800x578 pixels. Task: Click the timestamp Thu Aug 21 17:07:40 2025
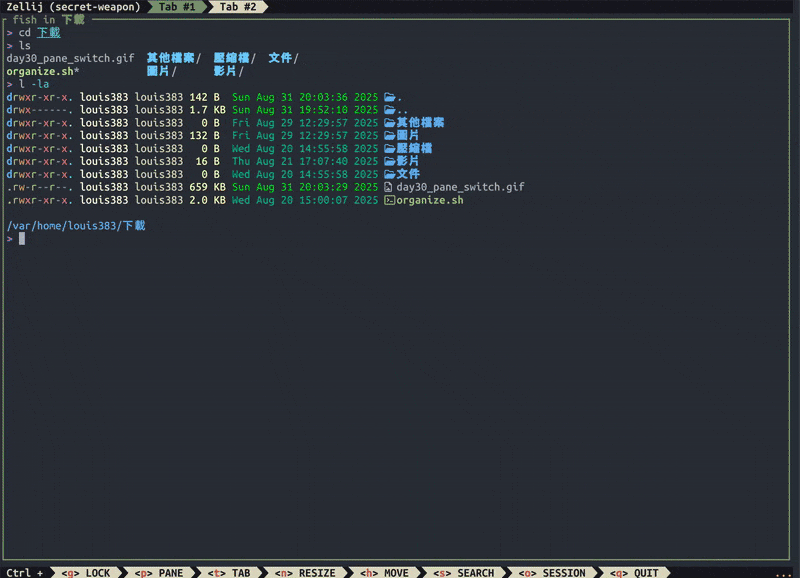tap(305, 161)
